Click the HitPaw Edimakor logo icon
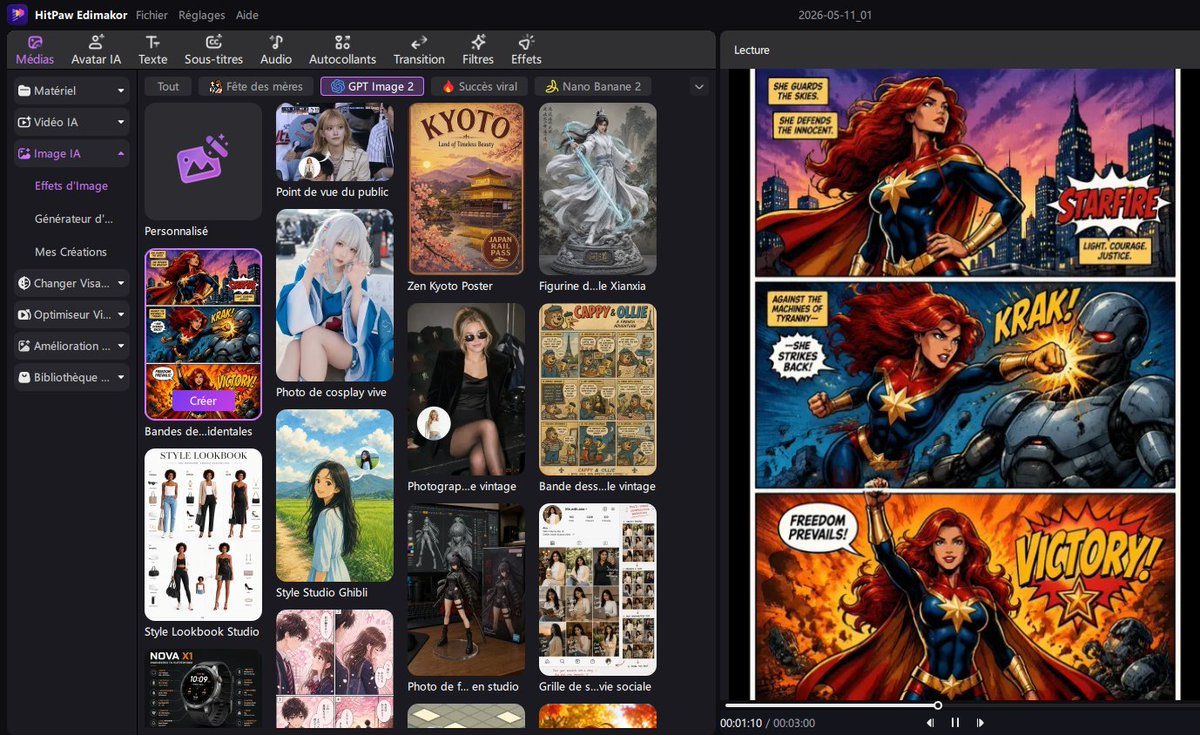 tap(17, 15)
